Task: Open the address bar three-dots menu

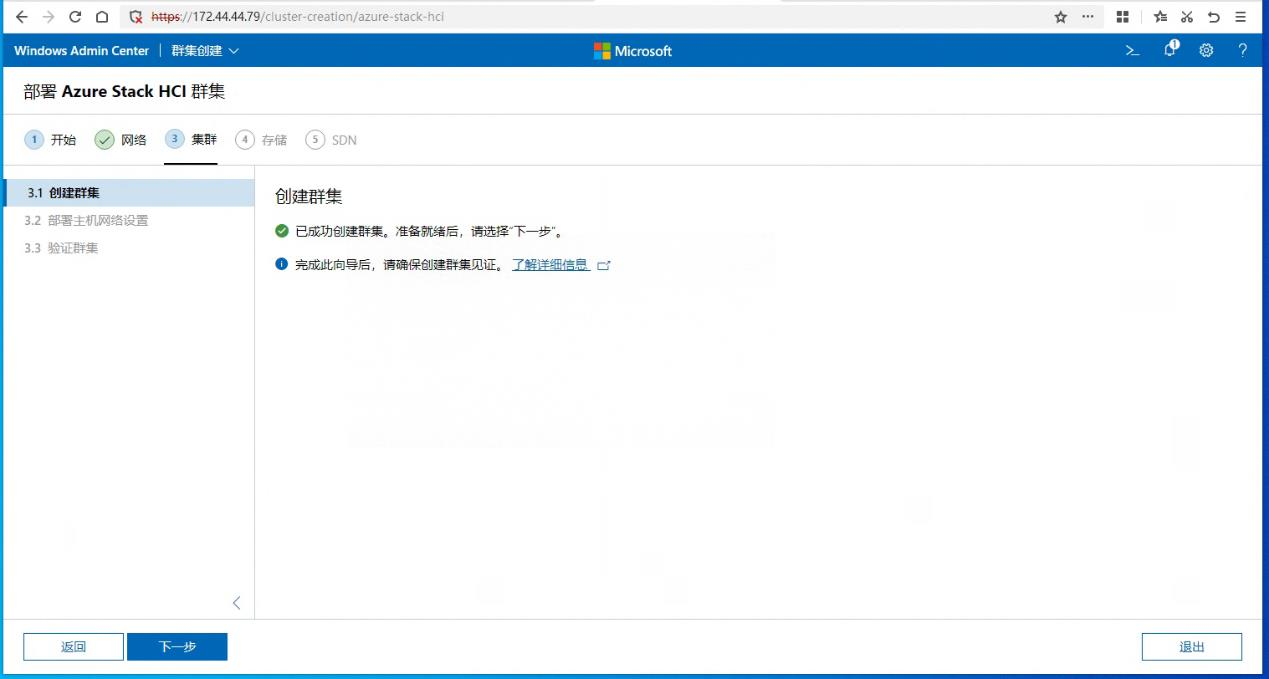Action: pos(1088,17)
